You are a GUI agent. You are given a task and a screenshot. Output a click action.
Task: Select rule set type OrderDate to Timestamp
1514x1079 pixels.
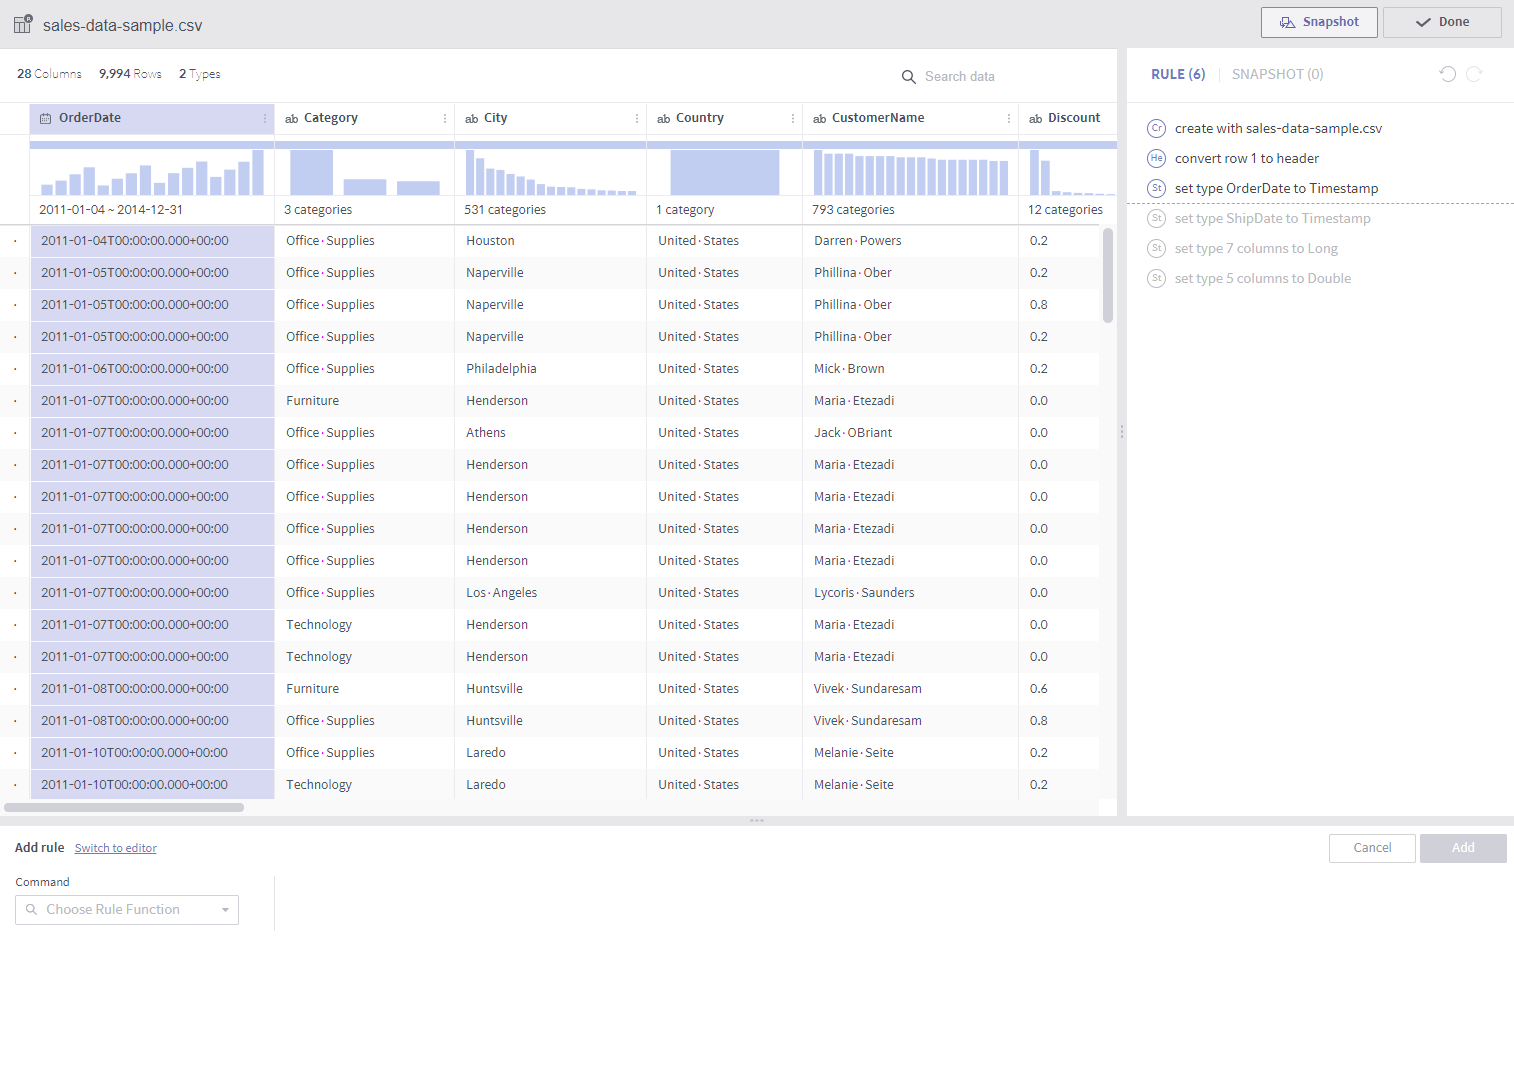(1276, 188)
